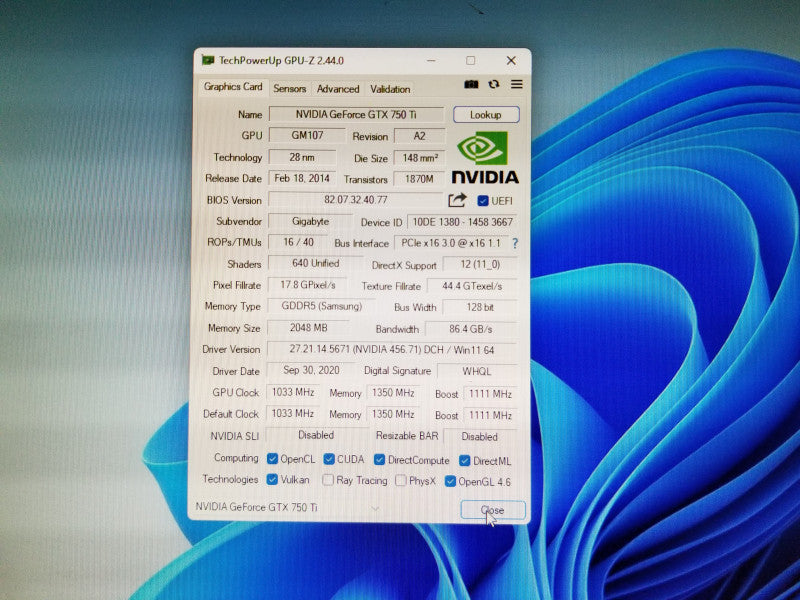Image resolution: width=800 pixels, height=600 pixels.
Task: Go to the Validation tab
Action: pos(390,89)
